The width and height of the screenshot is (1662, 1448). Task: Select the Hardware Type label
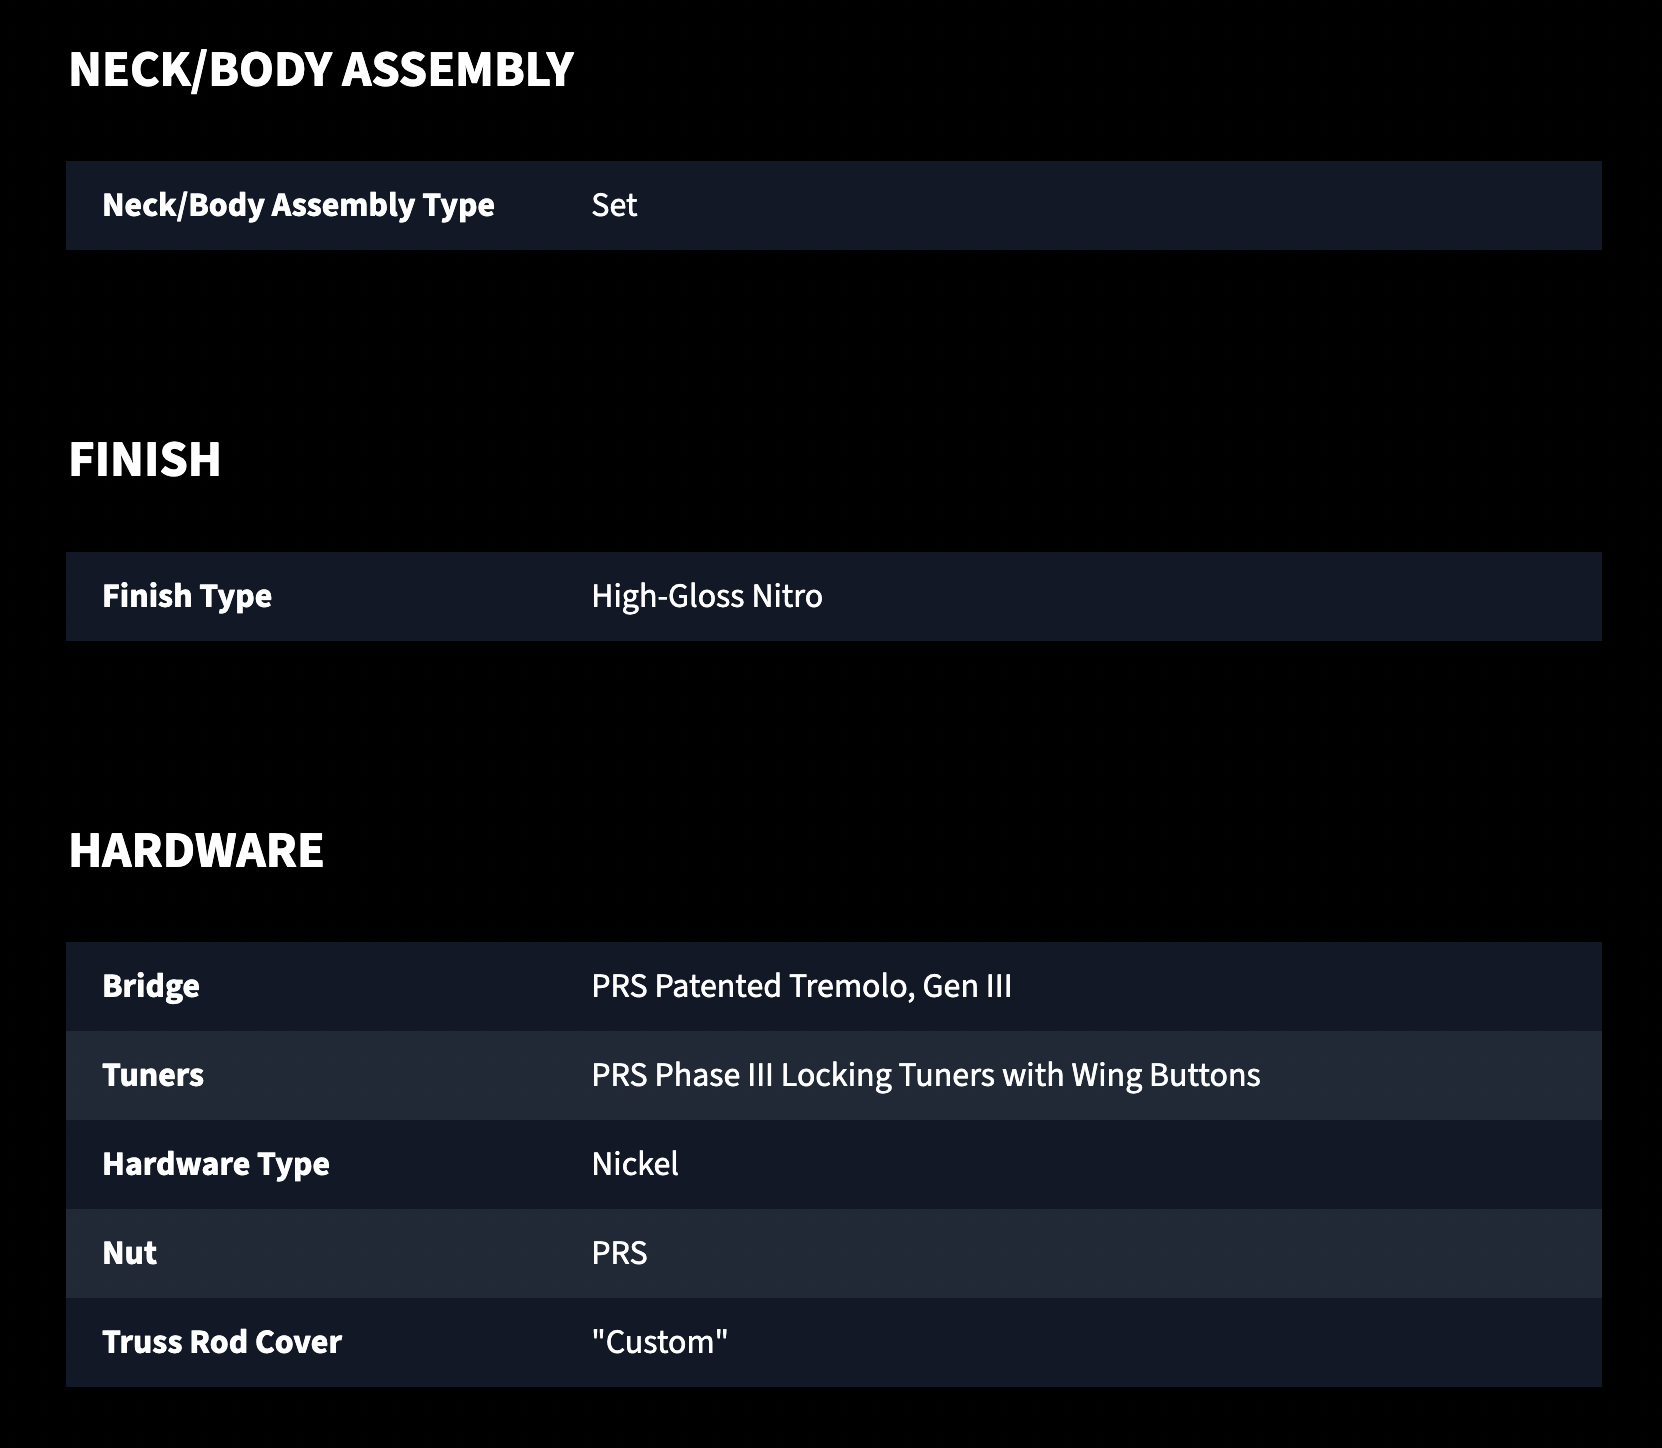pos(216,1164)
